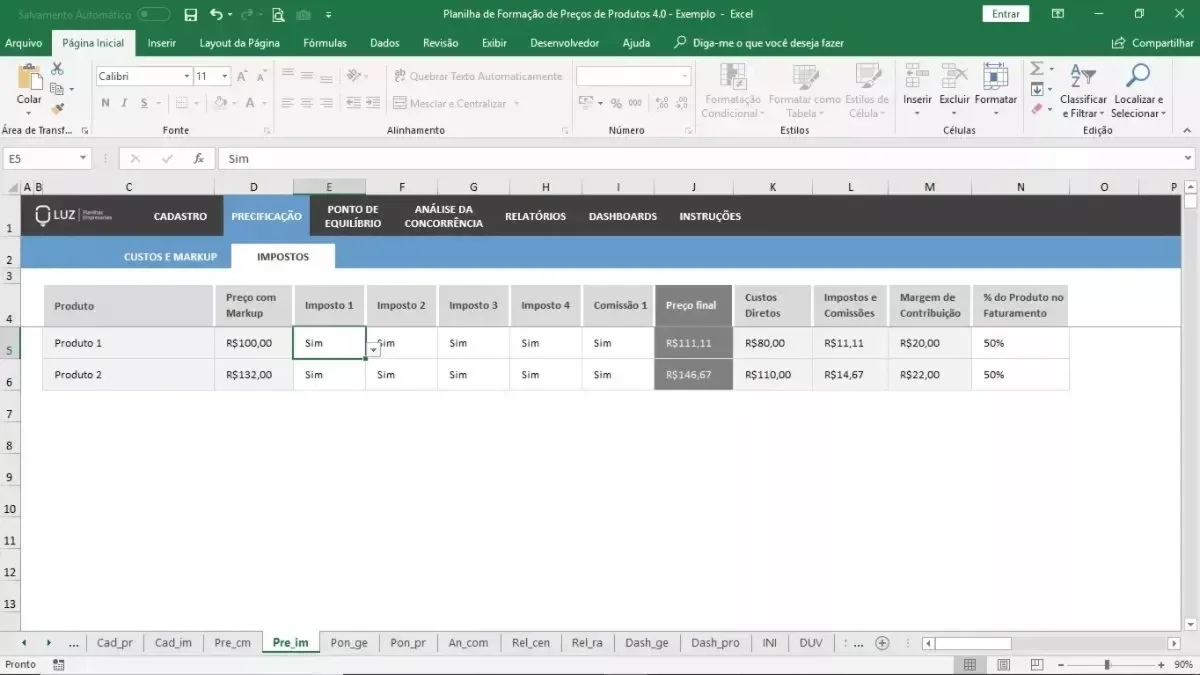The width and height of the screenshot is (1200, 675).
Task: Go to CUSTOS E MARKUP section
Action: [170, 257]
